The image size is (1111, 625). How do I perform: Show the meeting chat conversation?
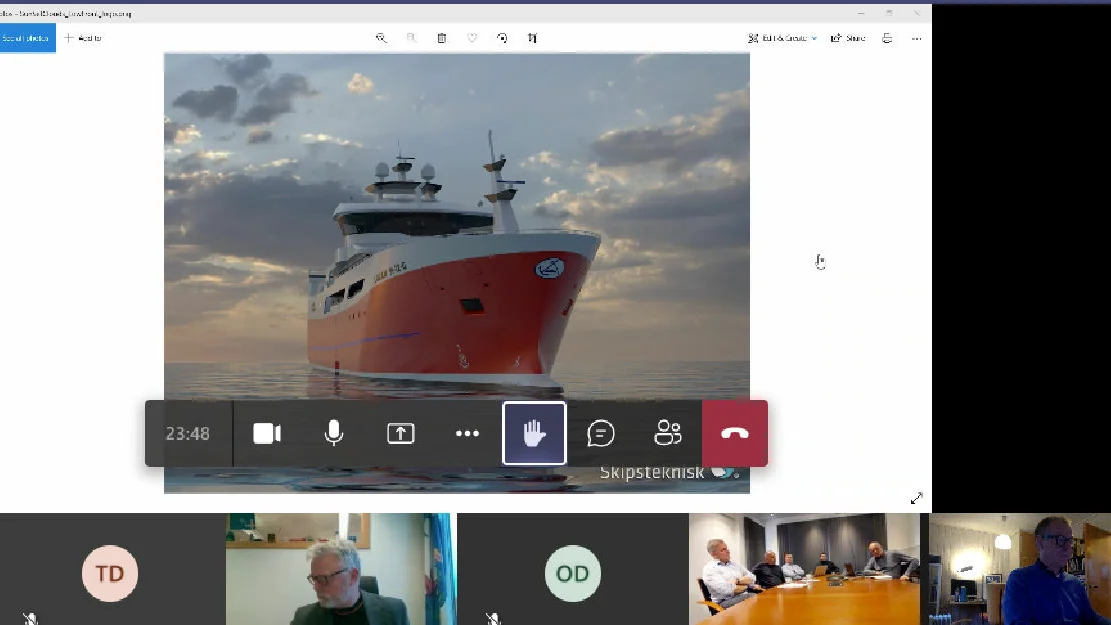(601, 434)
